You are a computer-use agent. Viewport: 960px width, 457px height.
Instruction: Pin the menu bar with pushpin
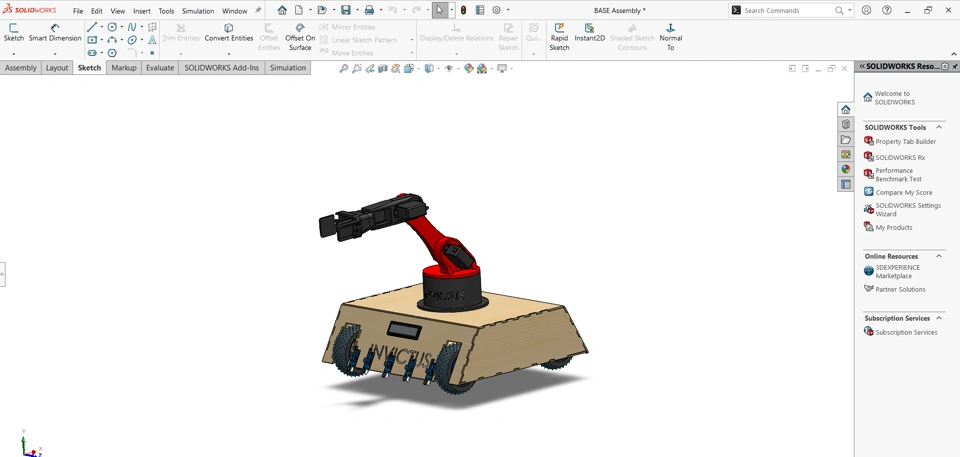258,10
